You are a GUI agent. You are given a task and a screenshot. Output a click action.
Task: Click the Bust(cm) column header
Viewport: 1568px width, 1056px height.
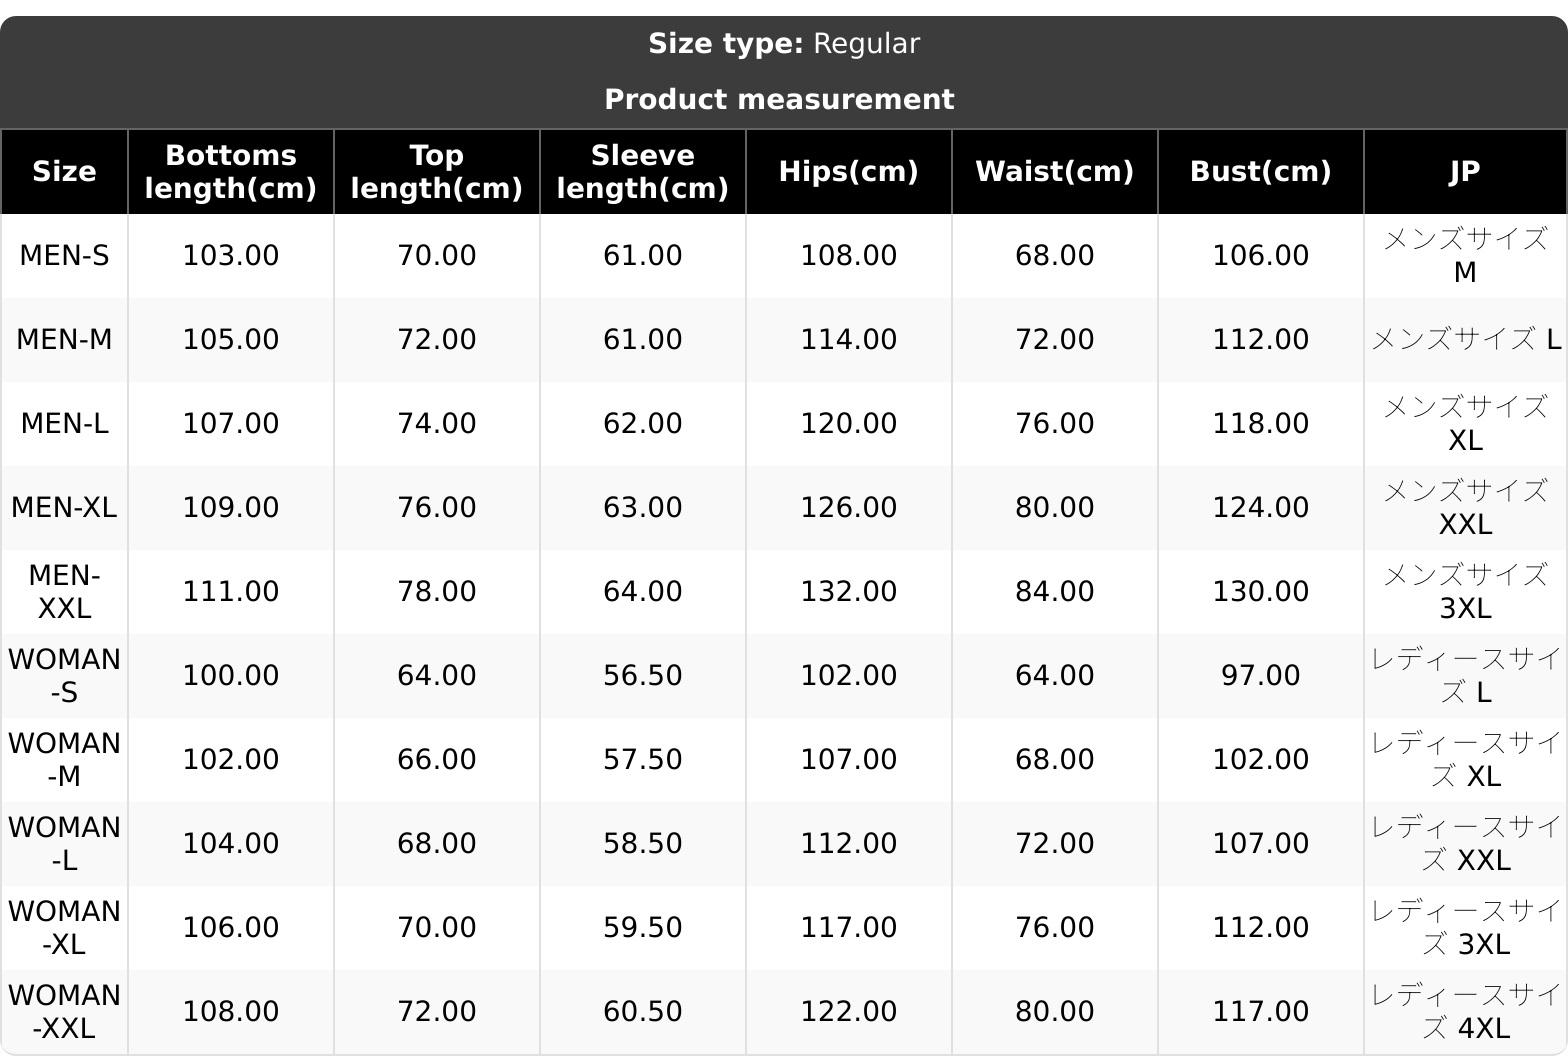[x=1261, y=171]
